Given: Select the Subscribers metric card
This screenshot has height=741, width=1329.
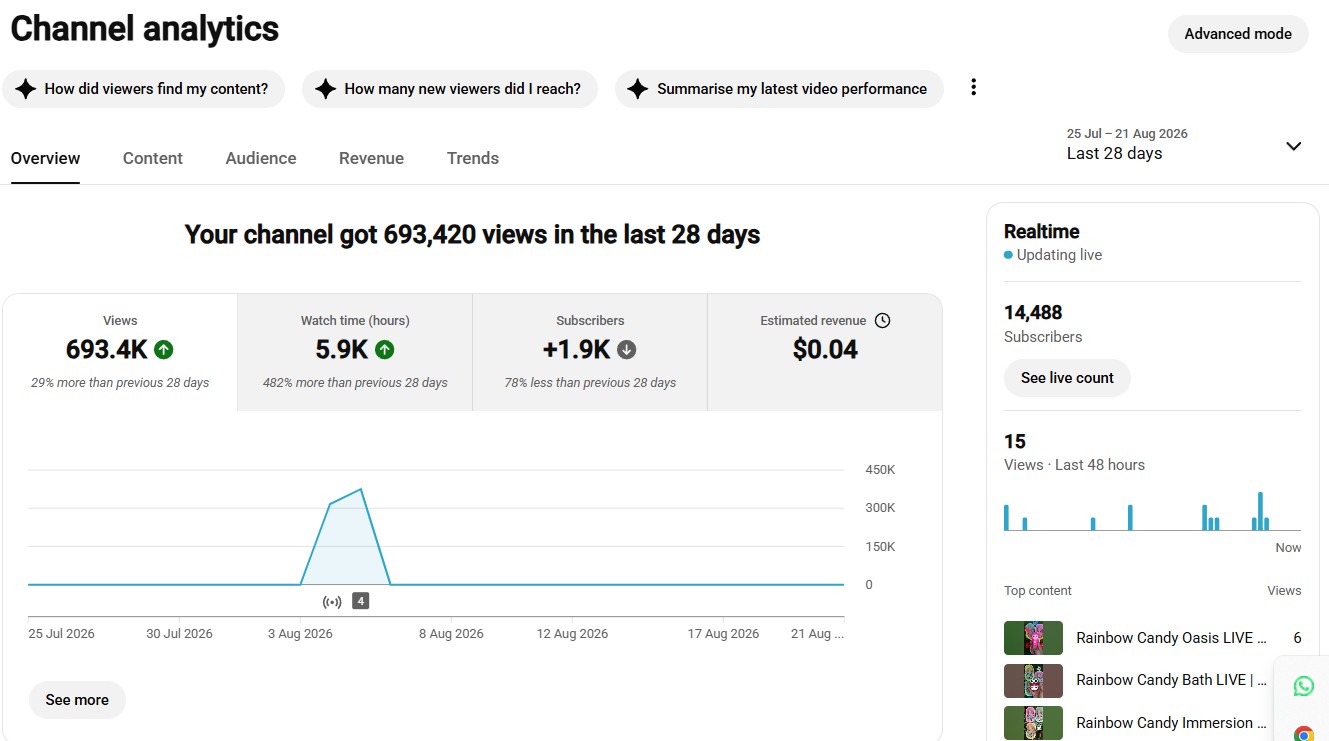Looking at the screenshot, I should pos(590,352).
